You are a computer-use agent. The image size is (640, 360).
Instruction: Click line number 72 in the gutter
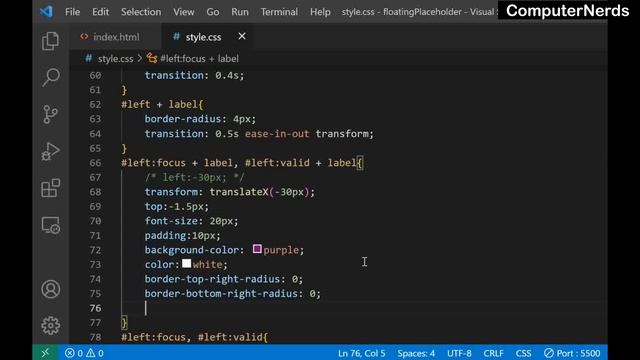tap(95, 250)
